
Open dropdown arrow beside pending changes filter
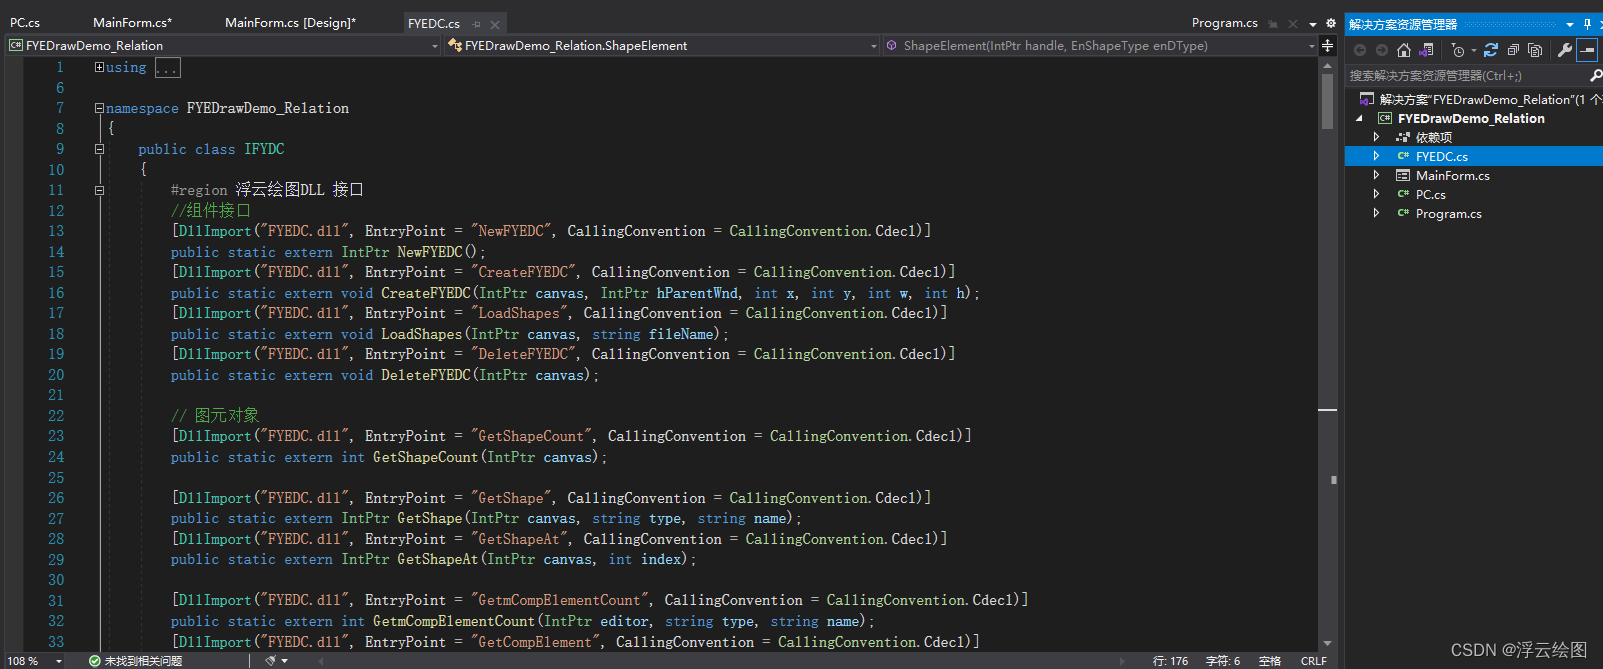point(1473,50)
